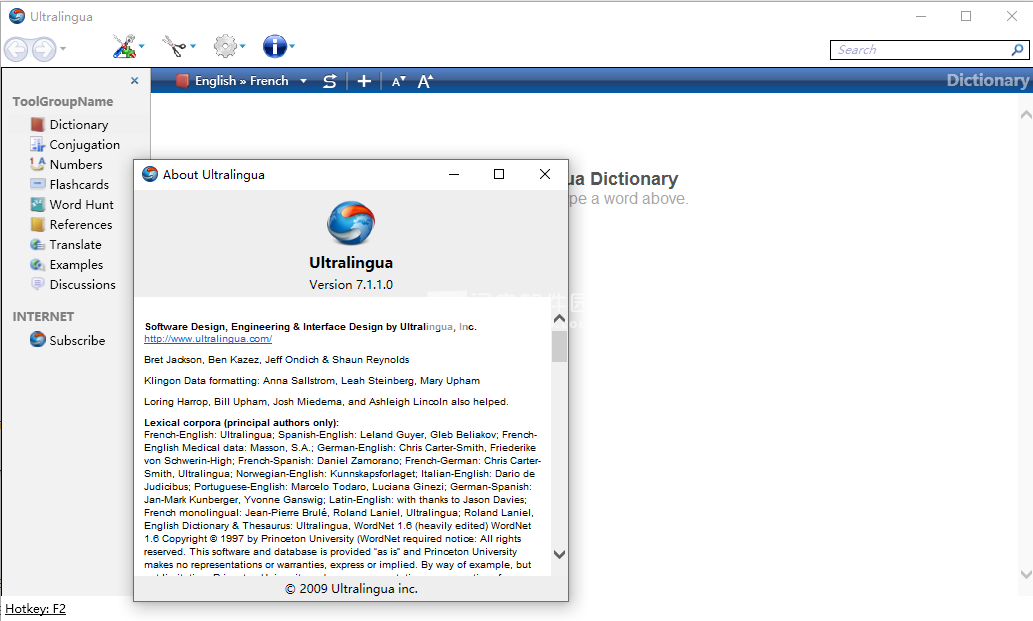Click the © 2009 Ultralingua inc. text
Image resolution: width=1033 pixels, height=621 pixels.
pyautogui.click(x=351, y=589)
